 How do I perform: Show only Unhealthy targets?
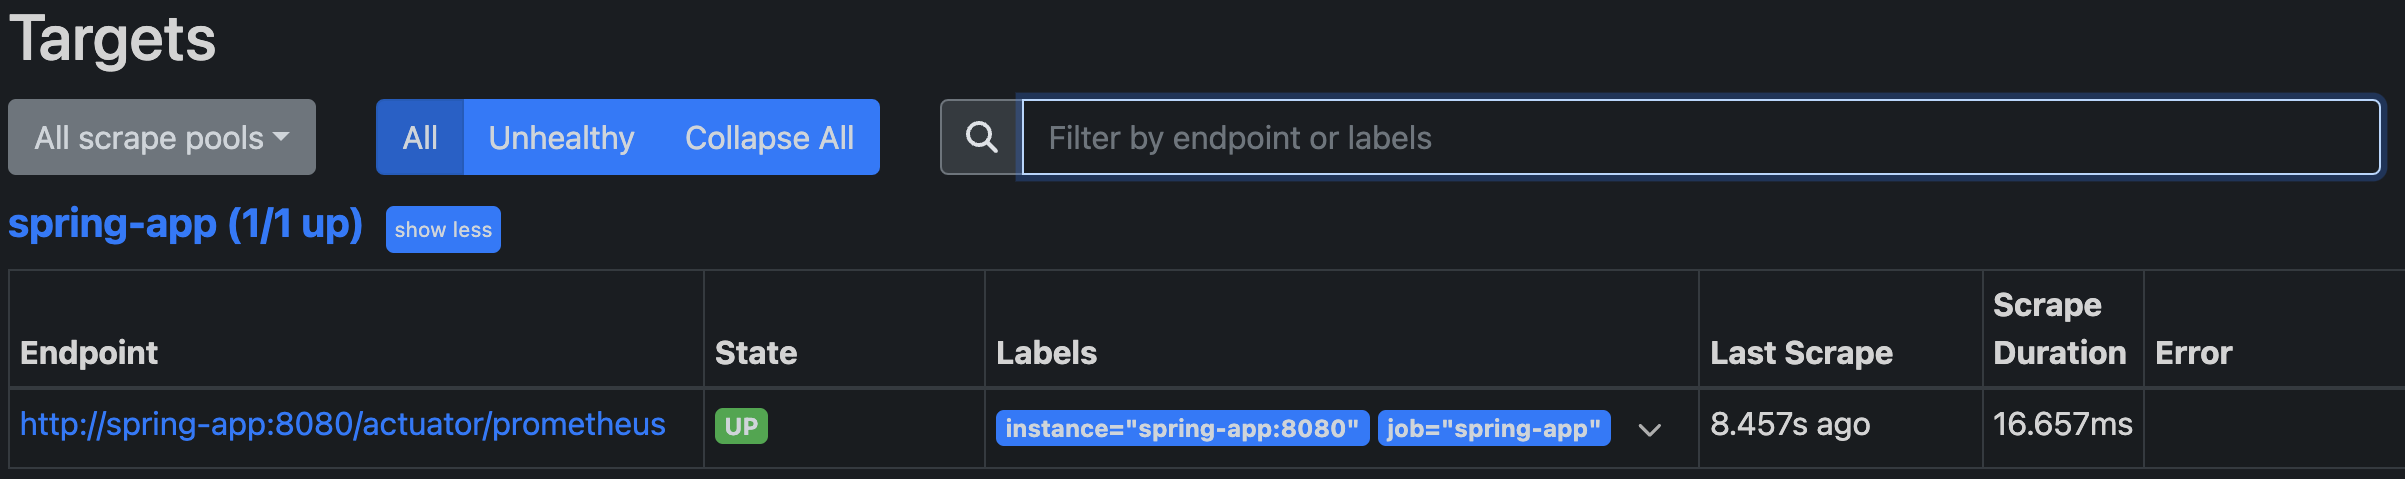point(561,137)
